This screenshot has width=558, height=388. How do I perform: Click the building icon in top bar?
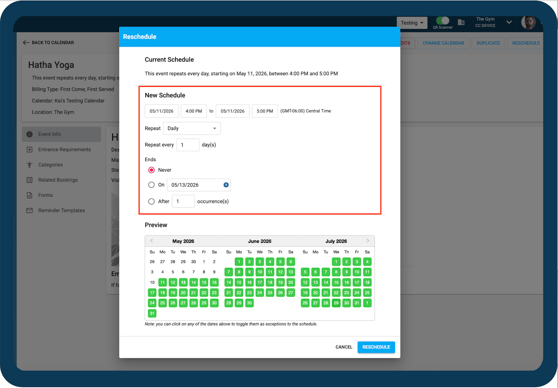click(x=461, y=22)
